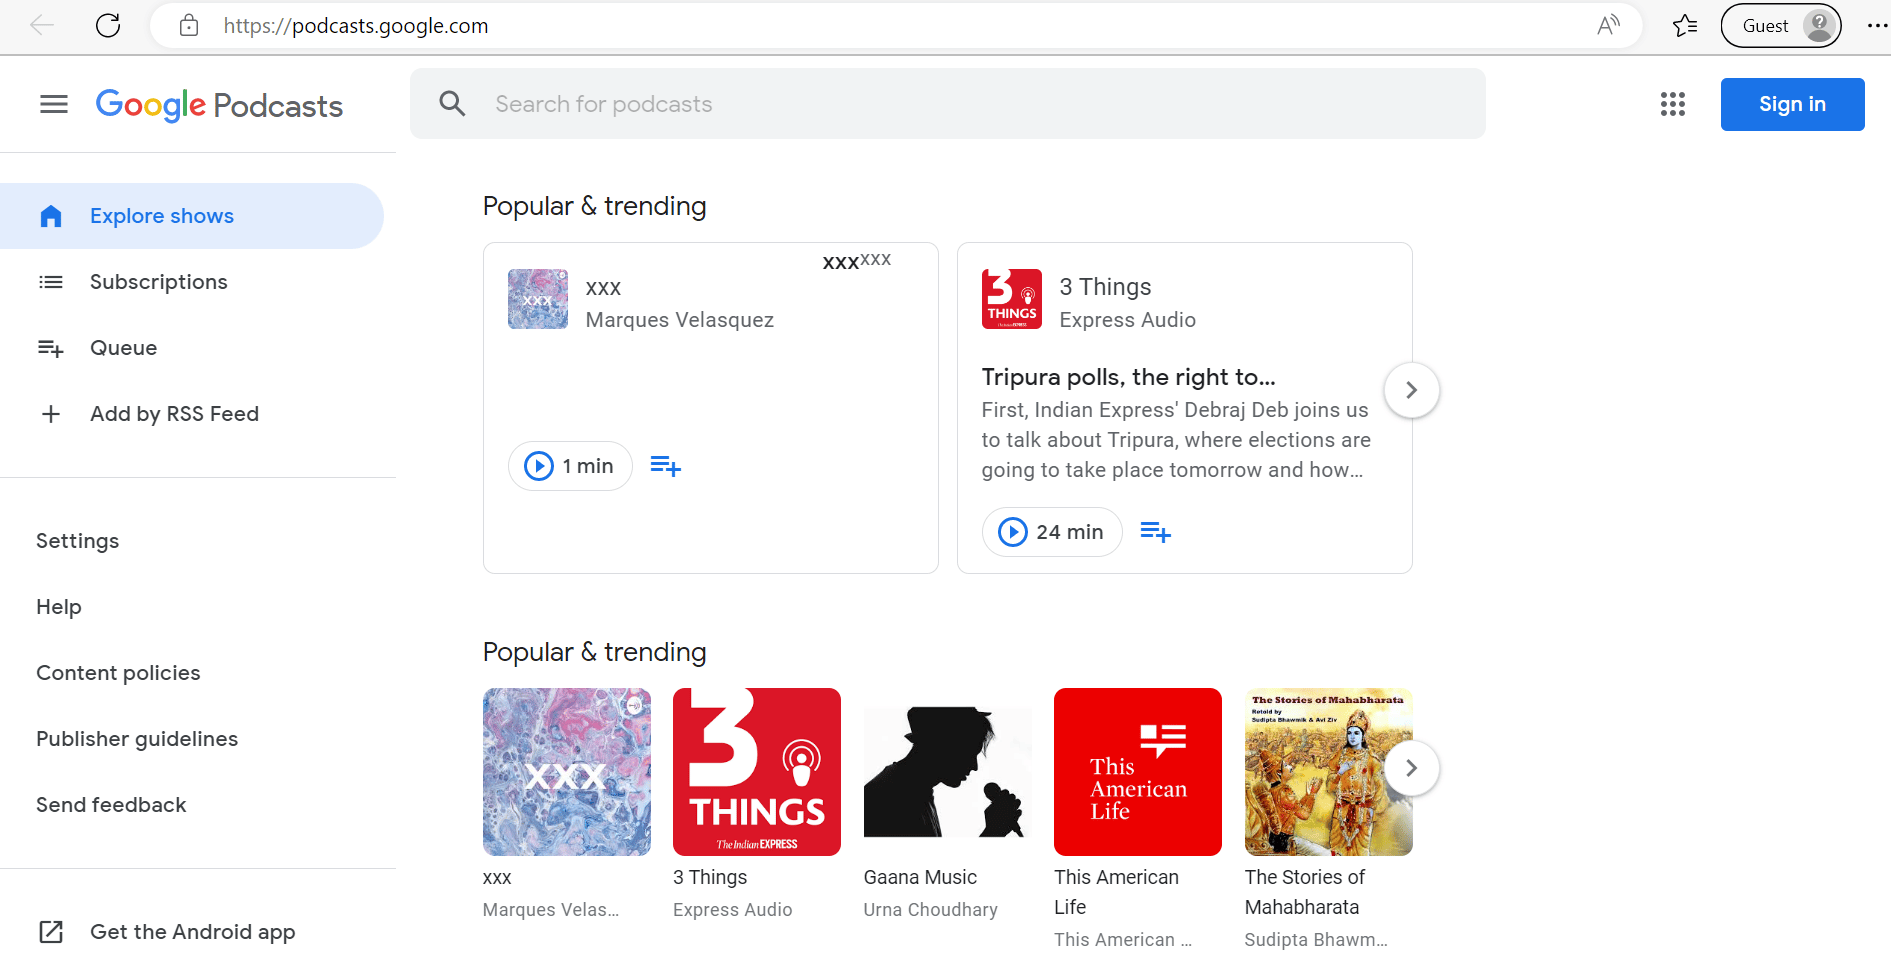Click the plus icon for RSS Feed
Image resolution: width=1891 pixels, height=954 pixels.
tap(51, 414)
